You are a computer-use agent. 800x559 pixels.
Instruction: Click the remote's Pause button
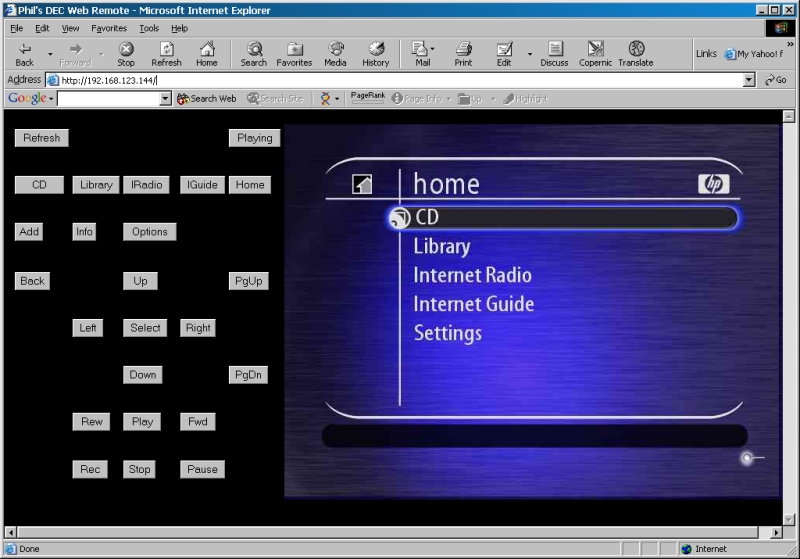tap(202, 469)
